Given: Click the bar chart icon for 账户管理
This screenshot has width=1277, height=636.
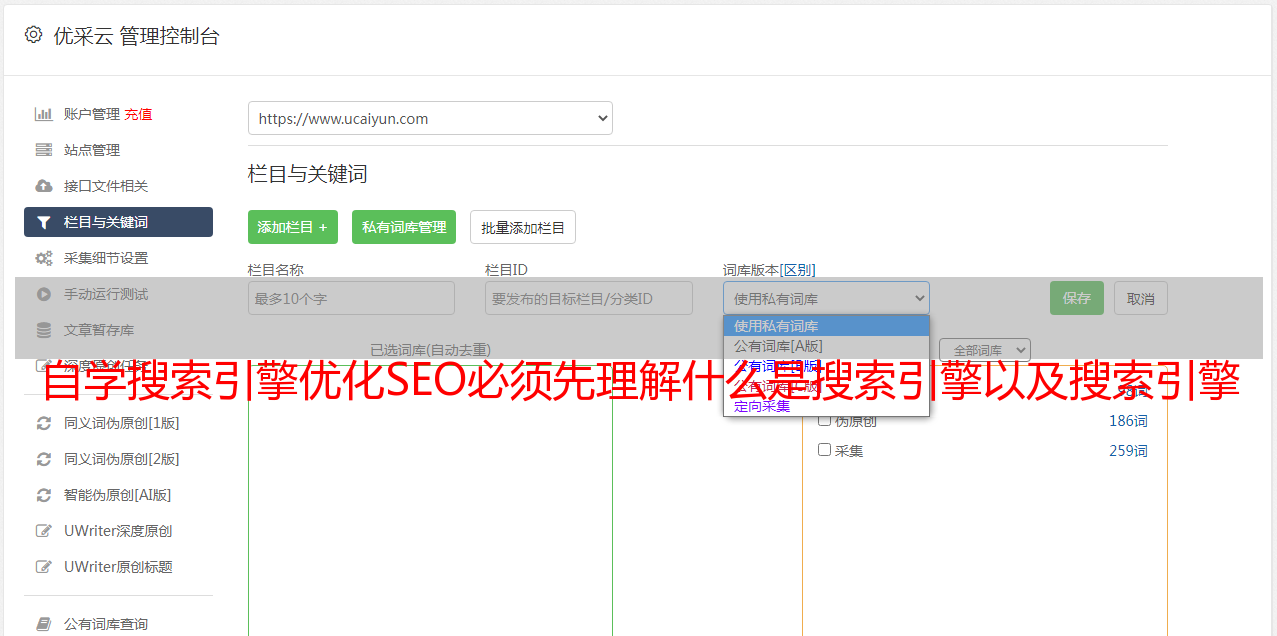Looking at the screenshot, I should click(x=43, y=114).
